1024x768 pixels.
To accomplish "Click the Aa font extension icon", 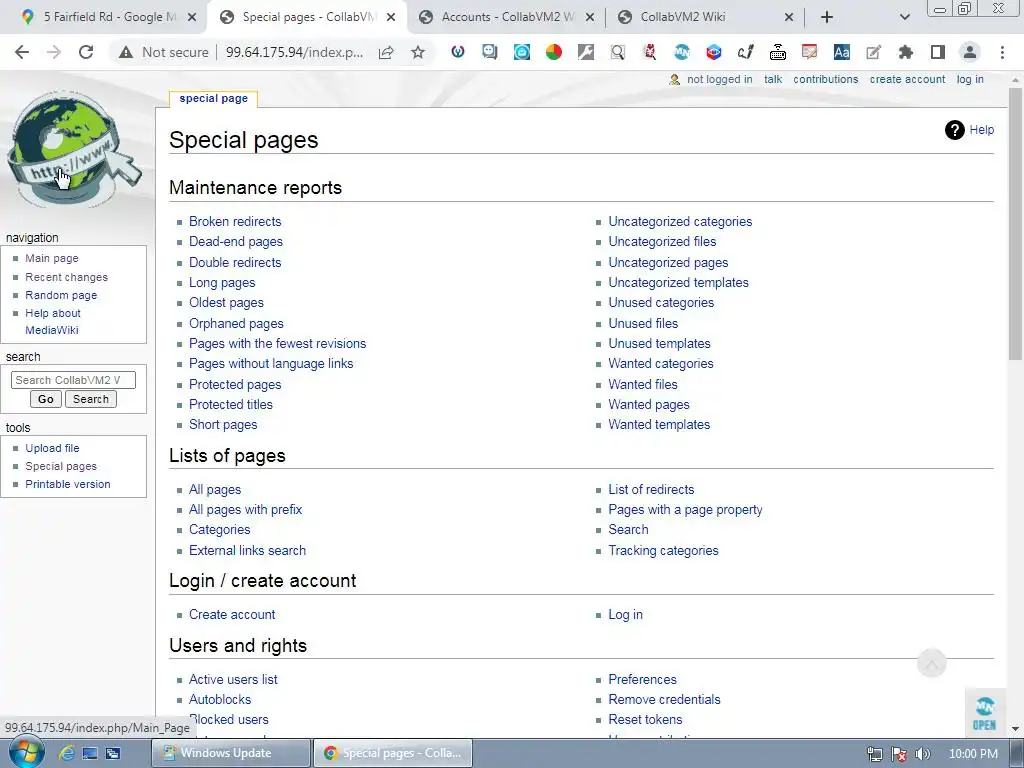I will [x=842, y=52].
